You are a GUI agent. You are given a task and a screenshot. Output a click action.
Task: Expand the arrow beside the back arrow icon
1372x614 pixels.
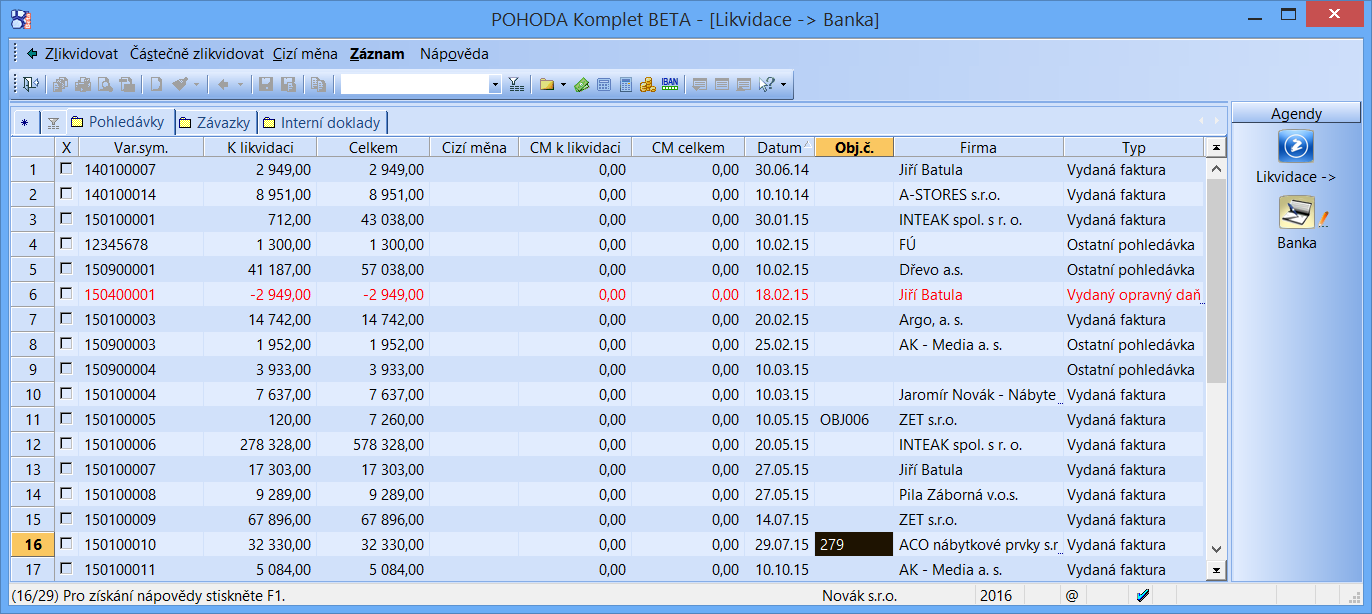coord(240,85)
